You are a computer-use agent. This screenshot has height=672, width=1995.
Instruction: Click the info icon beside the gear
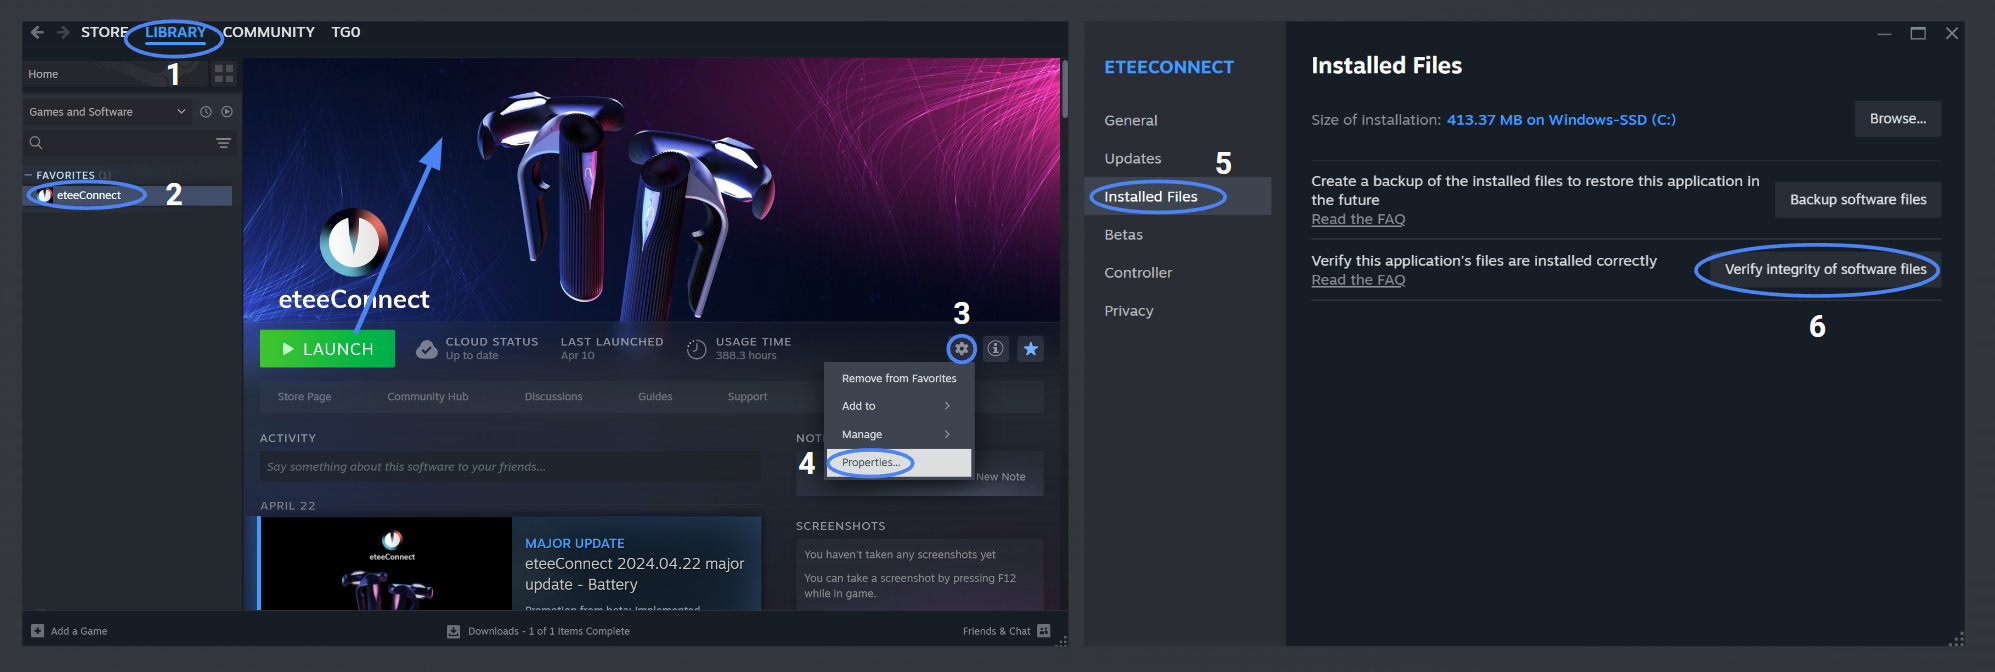996,349
